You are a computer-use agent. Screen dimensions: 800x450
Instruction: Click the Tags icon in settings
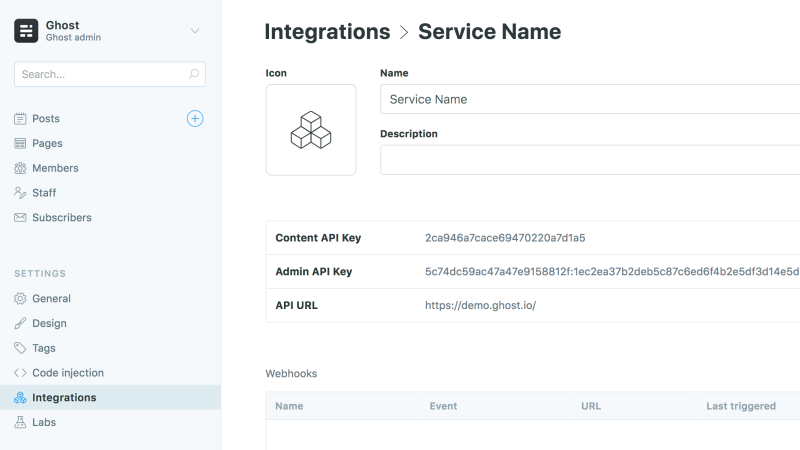(20, 348)
